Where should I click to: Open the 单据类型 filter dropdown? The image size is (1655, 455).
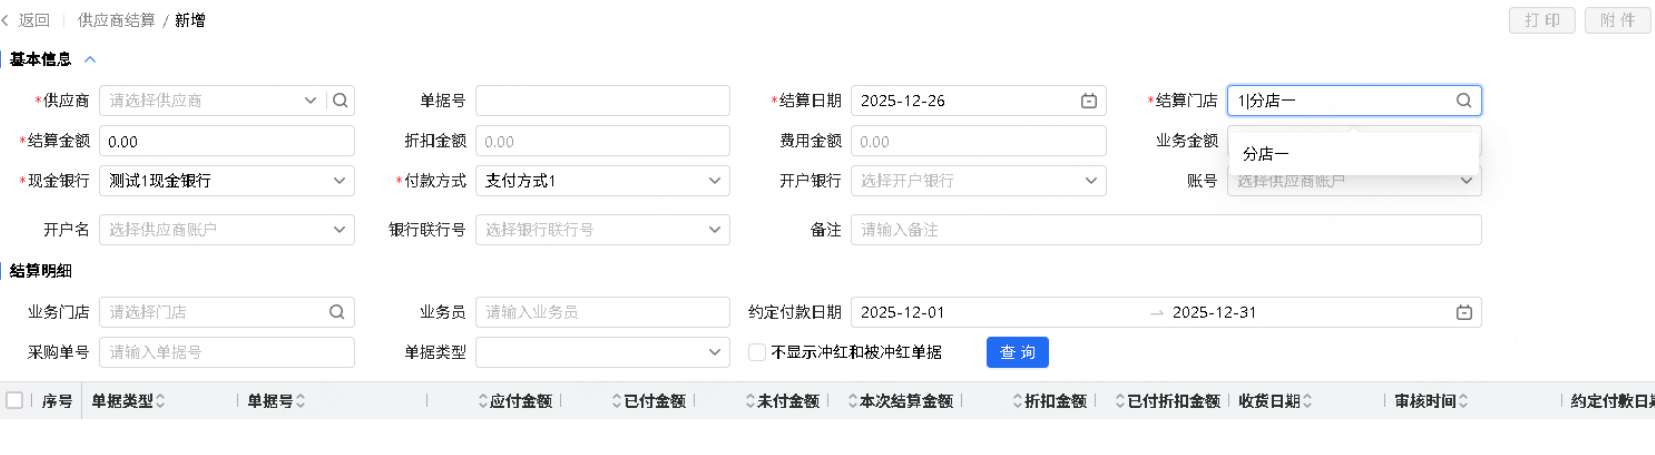coord(714,352)
